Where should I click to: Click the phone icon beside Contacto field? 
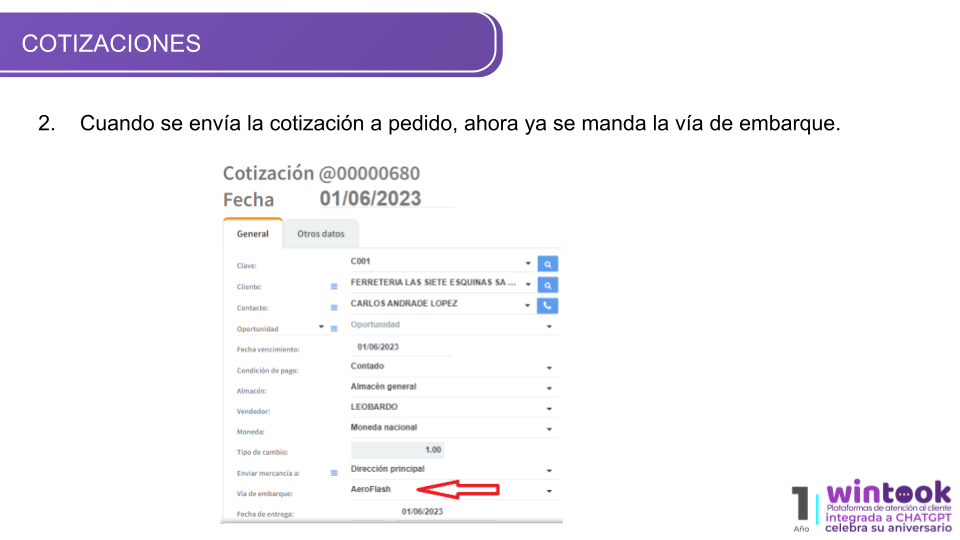pos(547,306)
